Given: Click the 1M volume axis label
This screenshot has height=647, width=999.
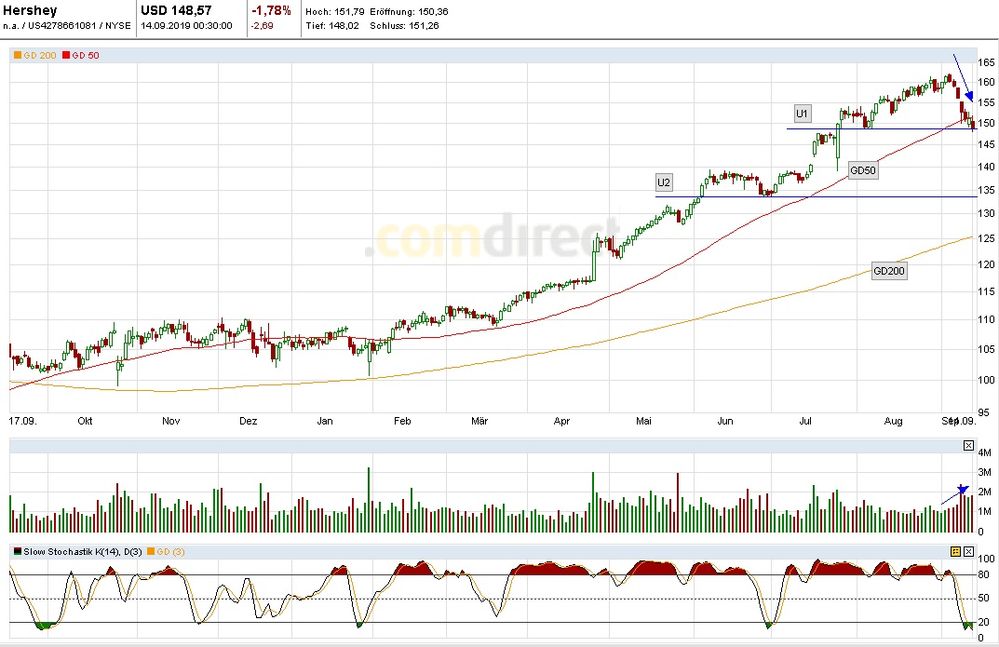Looking at the screenshot, I should click(984, 511).
